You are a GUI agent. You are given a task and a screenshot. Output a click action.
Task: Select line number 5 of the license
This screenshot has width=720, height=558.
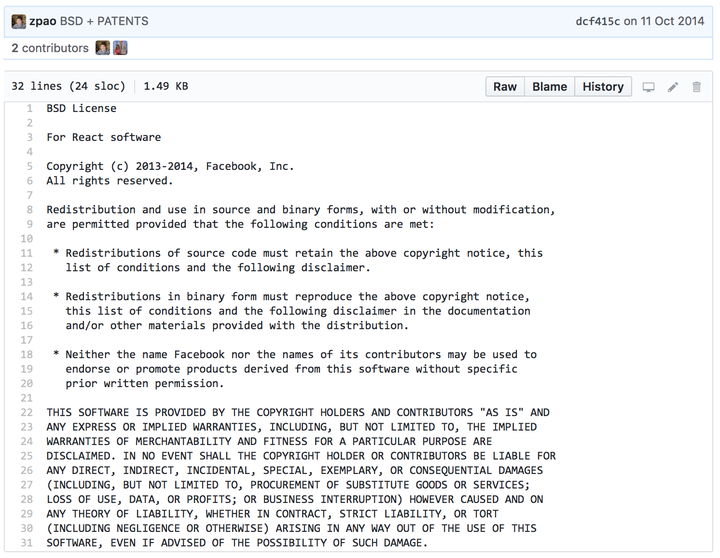tap(29, 166)
